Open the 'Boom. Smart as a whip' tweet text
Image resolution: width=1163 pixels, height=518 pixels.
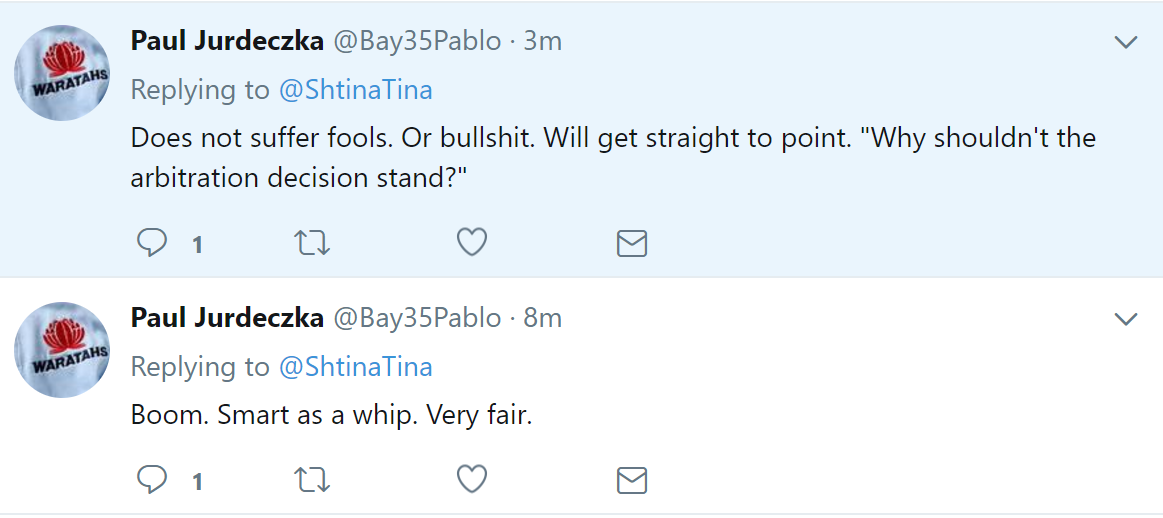(332, 416)
